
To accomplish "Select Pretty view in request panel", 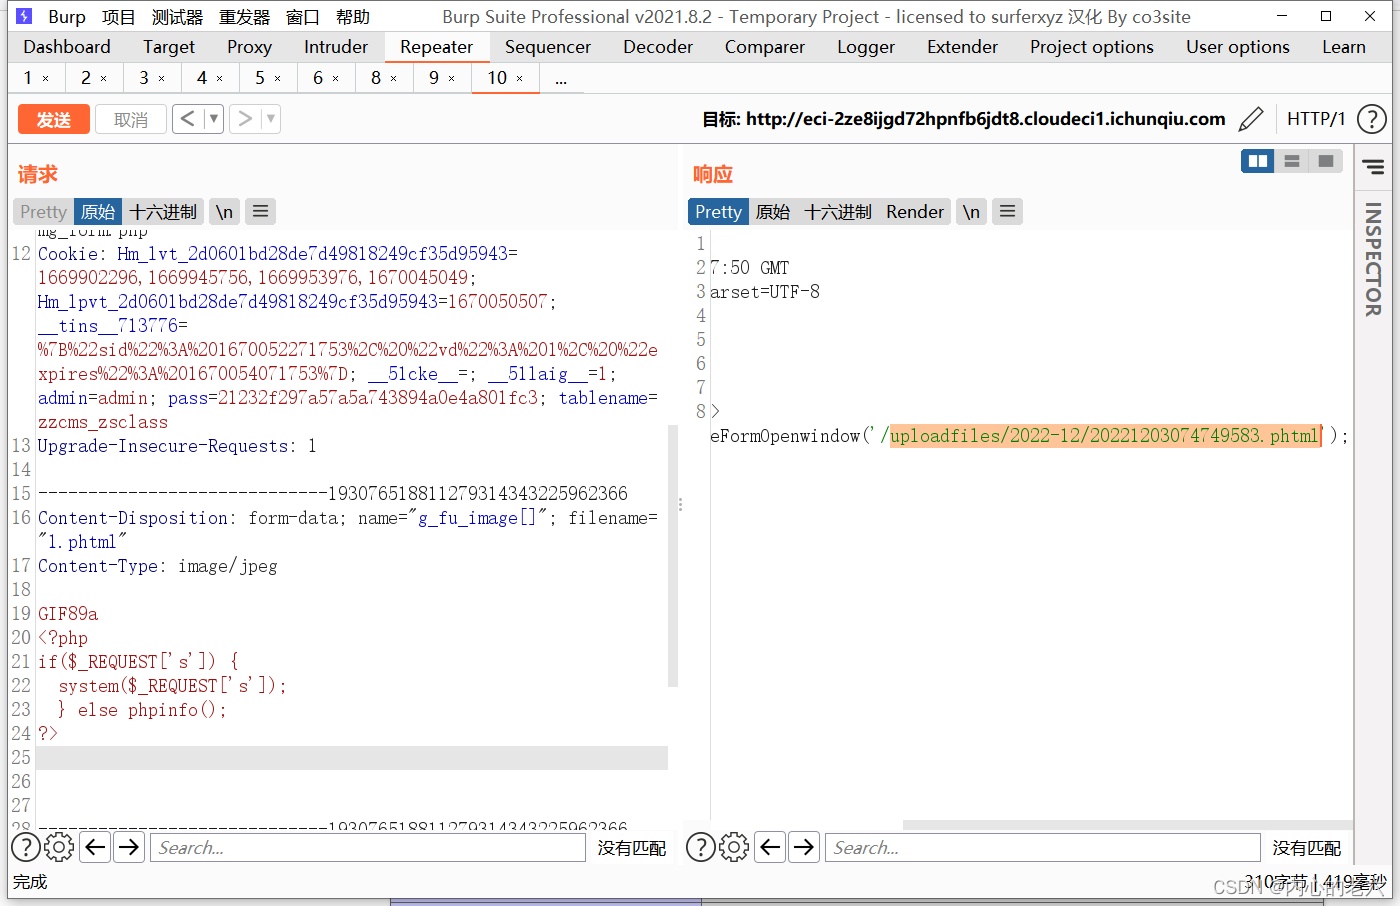I will click(43, 212).
